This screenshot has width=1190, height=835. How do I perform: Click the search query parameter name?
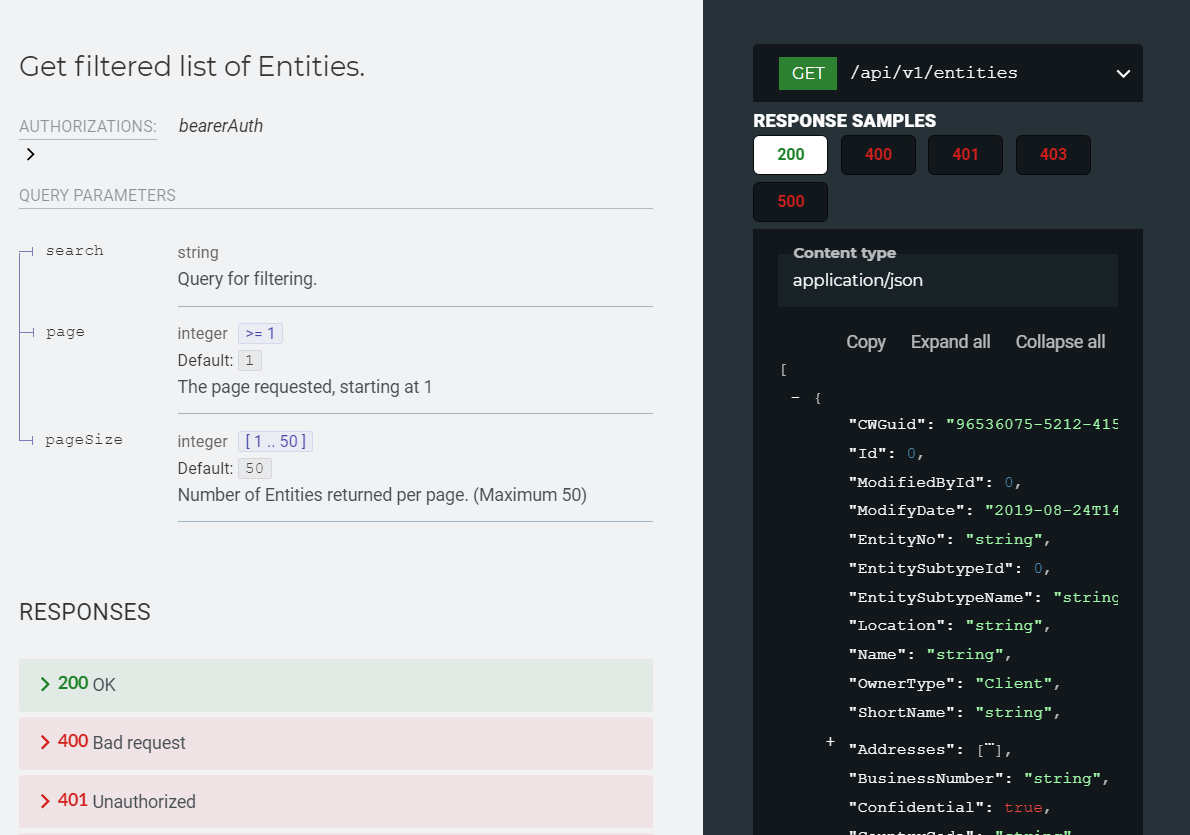(74, 251)
